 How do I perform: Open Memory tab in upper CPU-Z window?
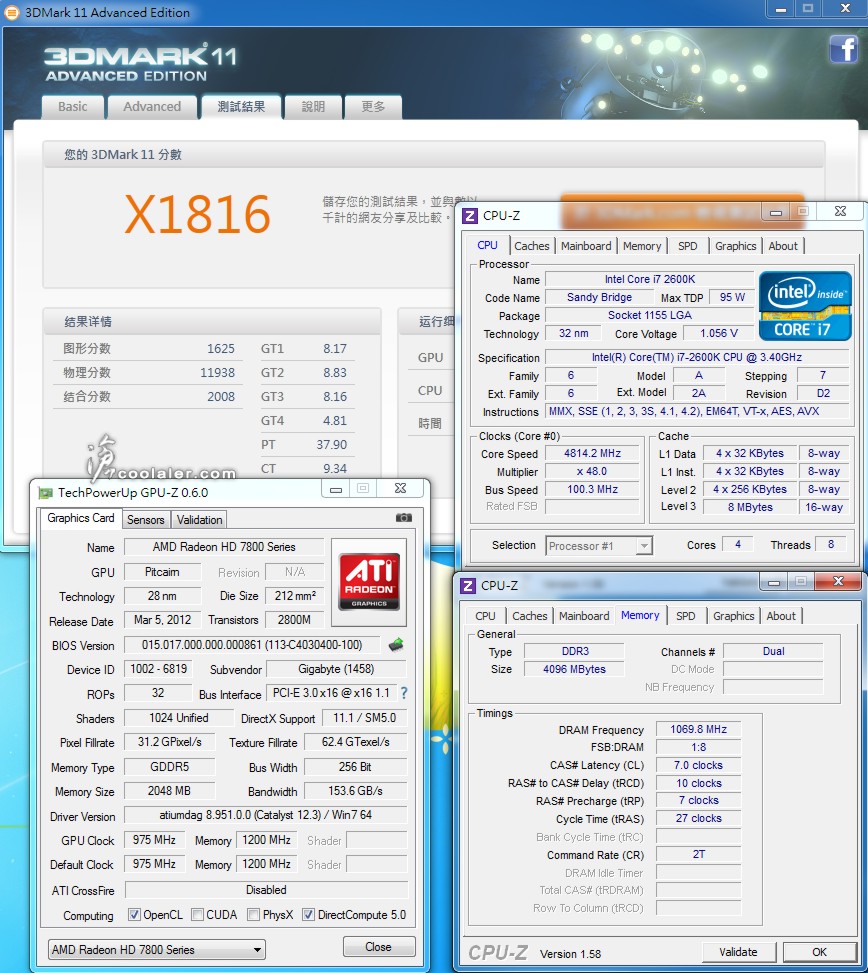tap(642, 246)
